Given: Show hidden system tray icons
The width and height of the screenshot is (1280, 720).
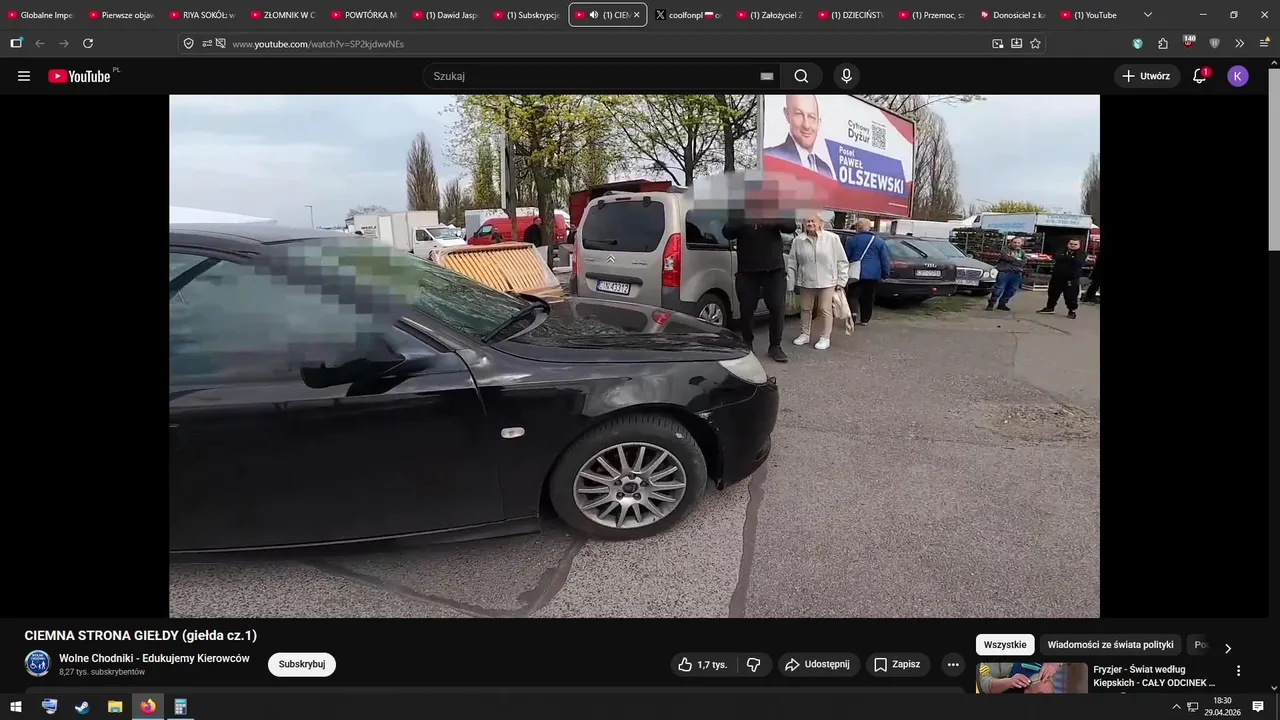Looking at the screenshot, I should [x=1176, y=707].
